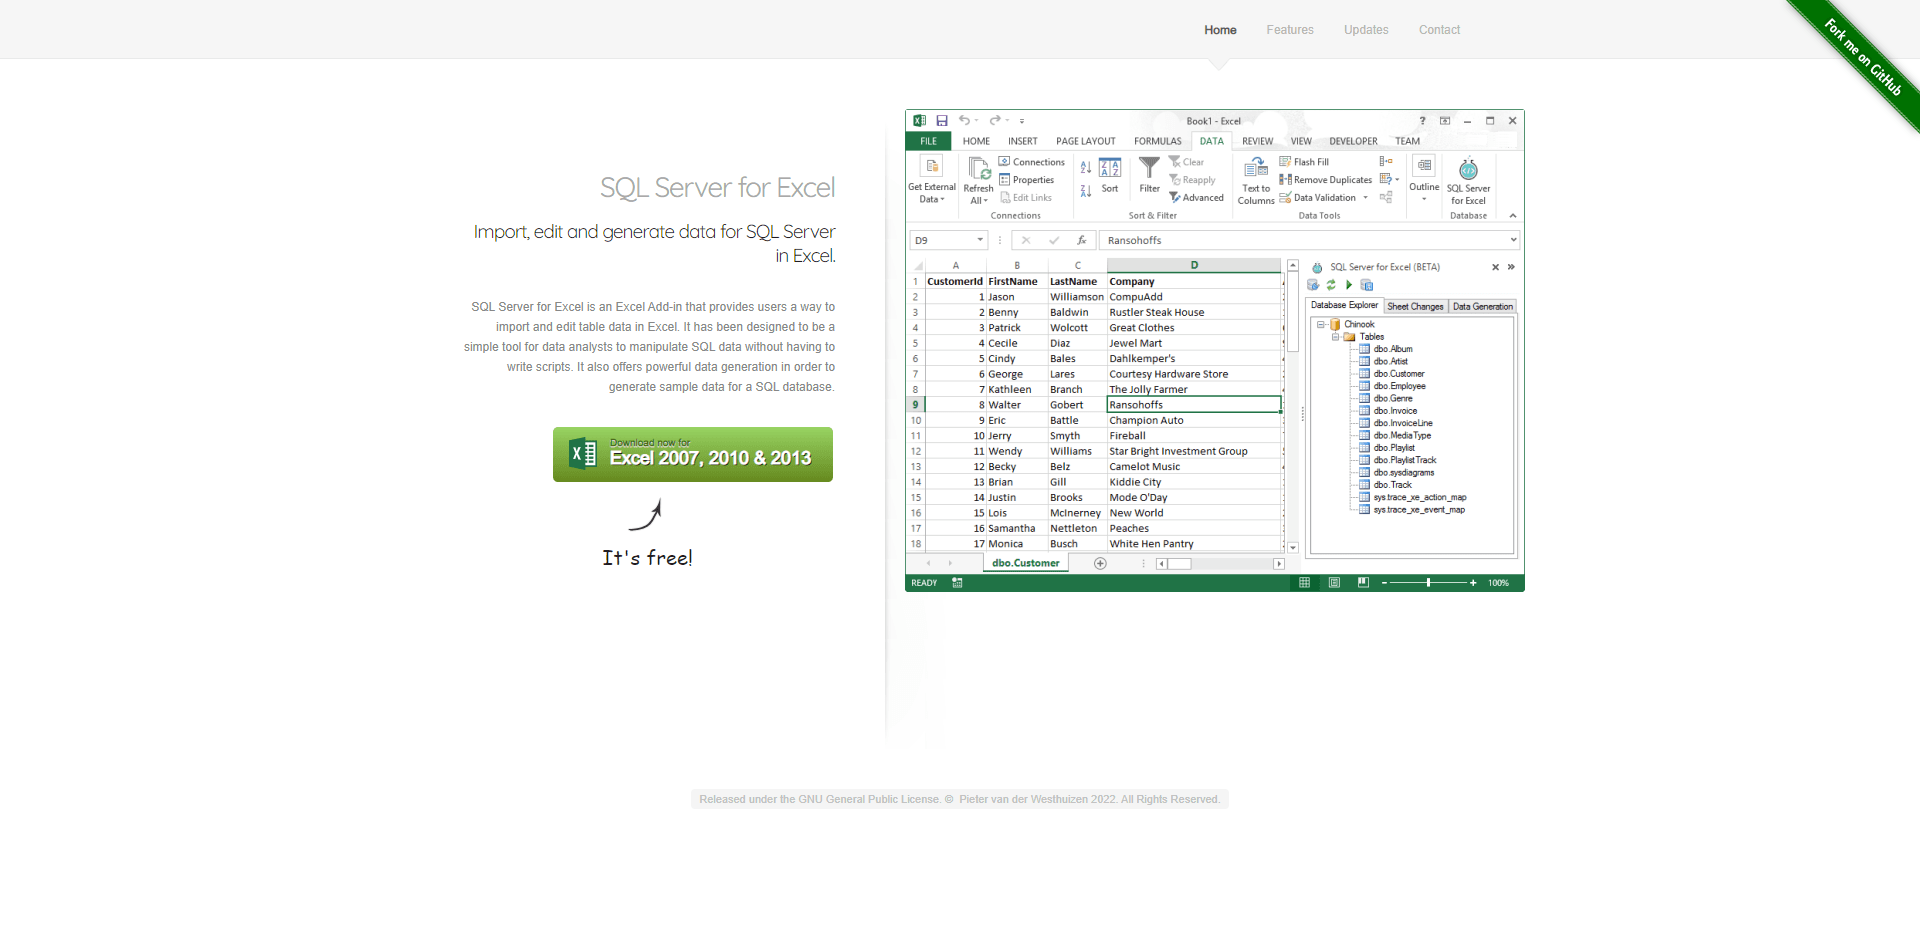This screenshot has height=937, width=1920.
Task: Collapse the ribbon with the caret icon
Action: (1513, 216)
